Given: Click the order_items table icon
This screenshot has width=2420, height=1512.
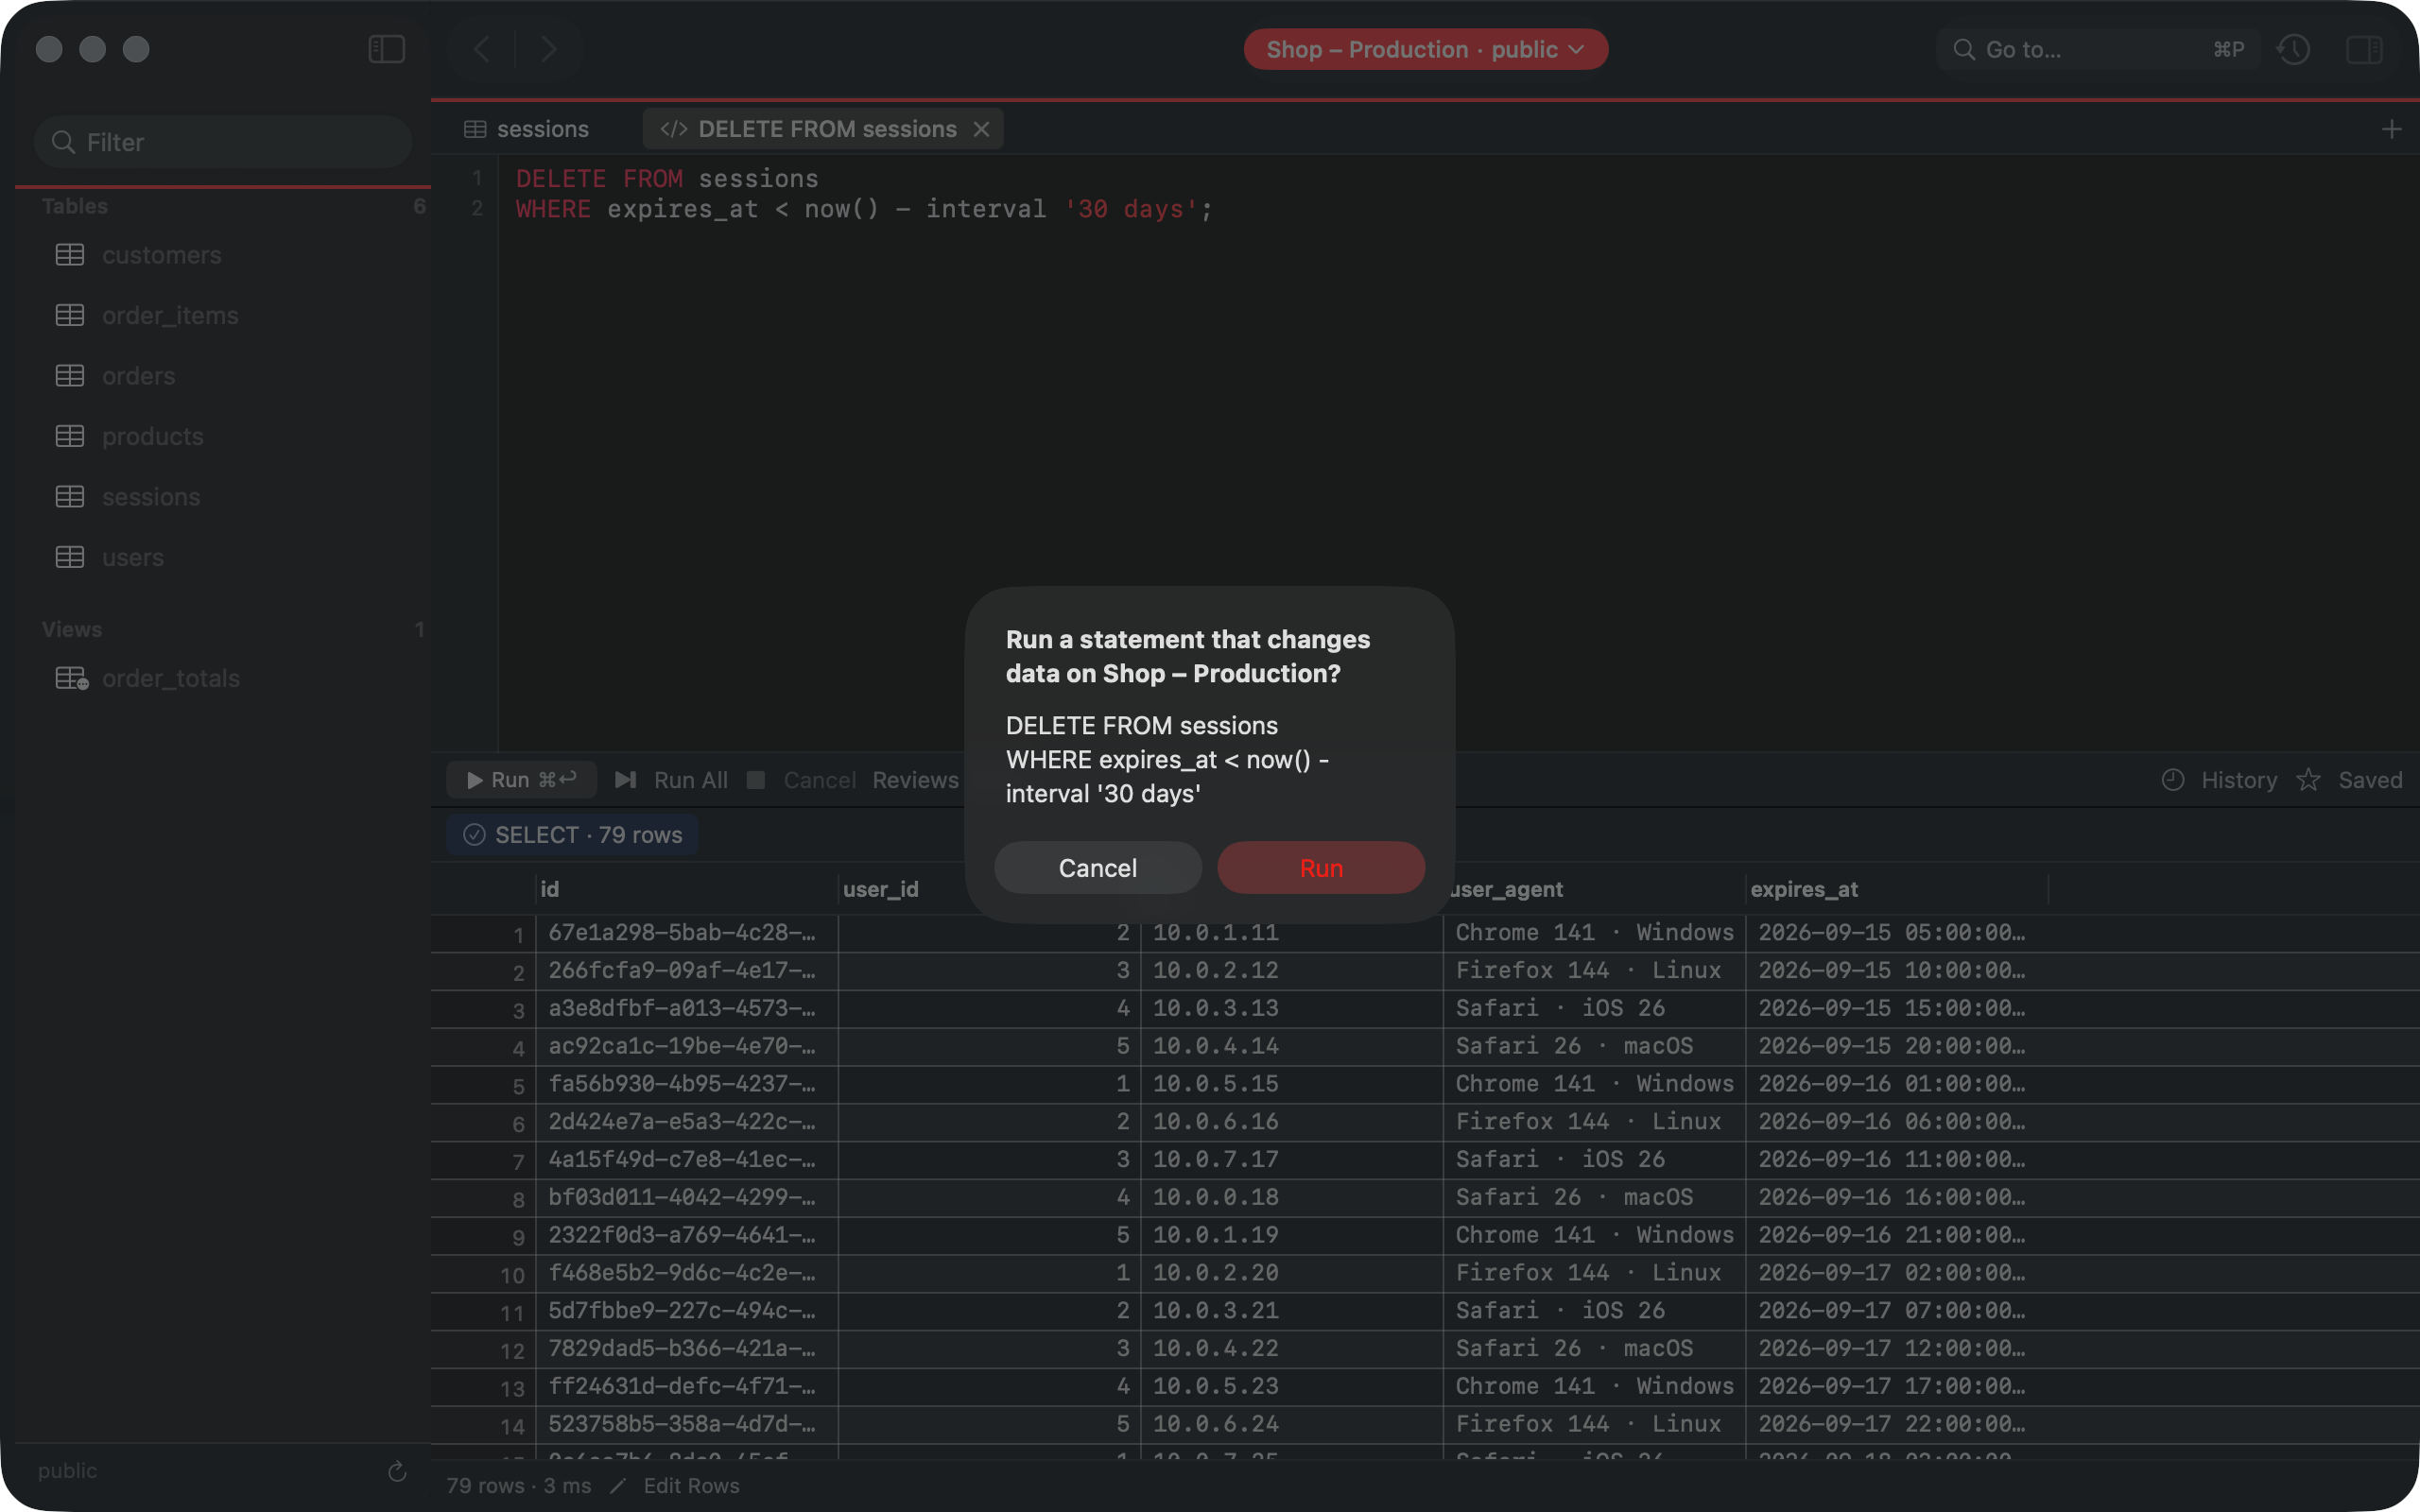Looking at the screenshot, I should pos(70,315).
